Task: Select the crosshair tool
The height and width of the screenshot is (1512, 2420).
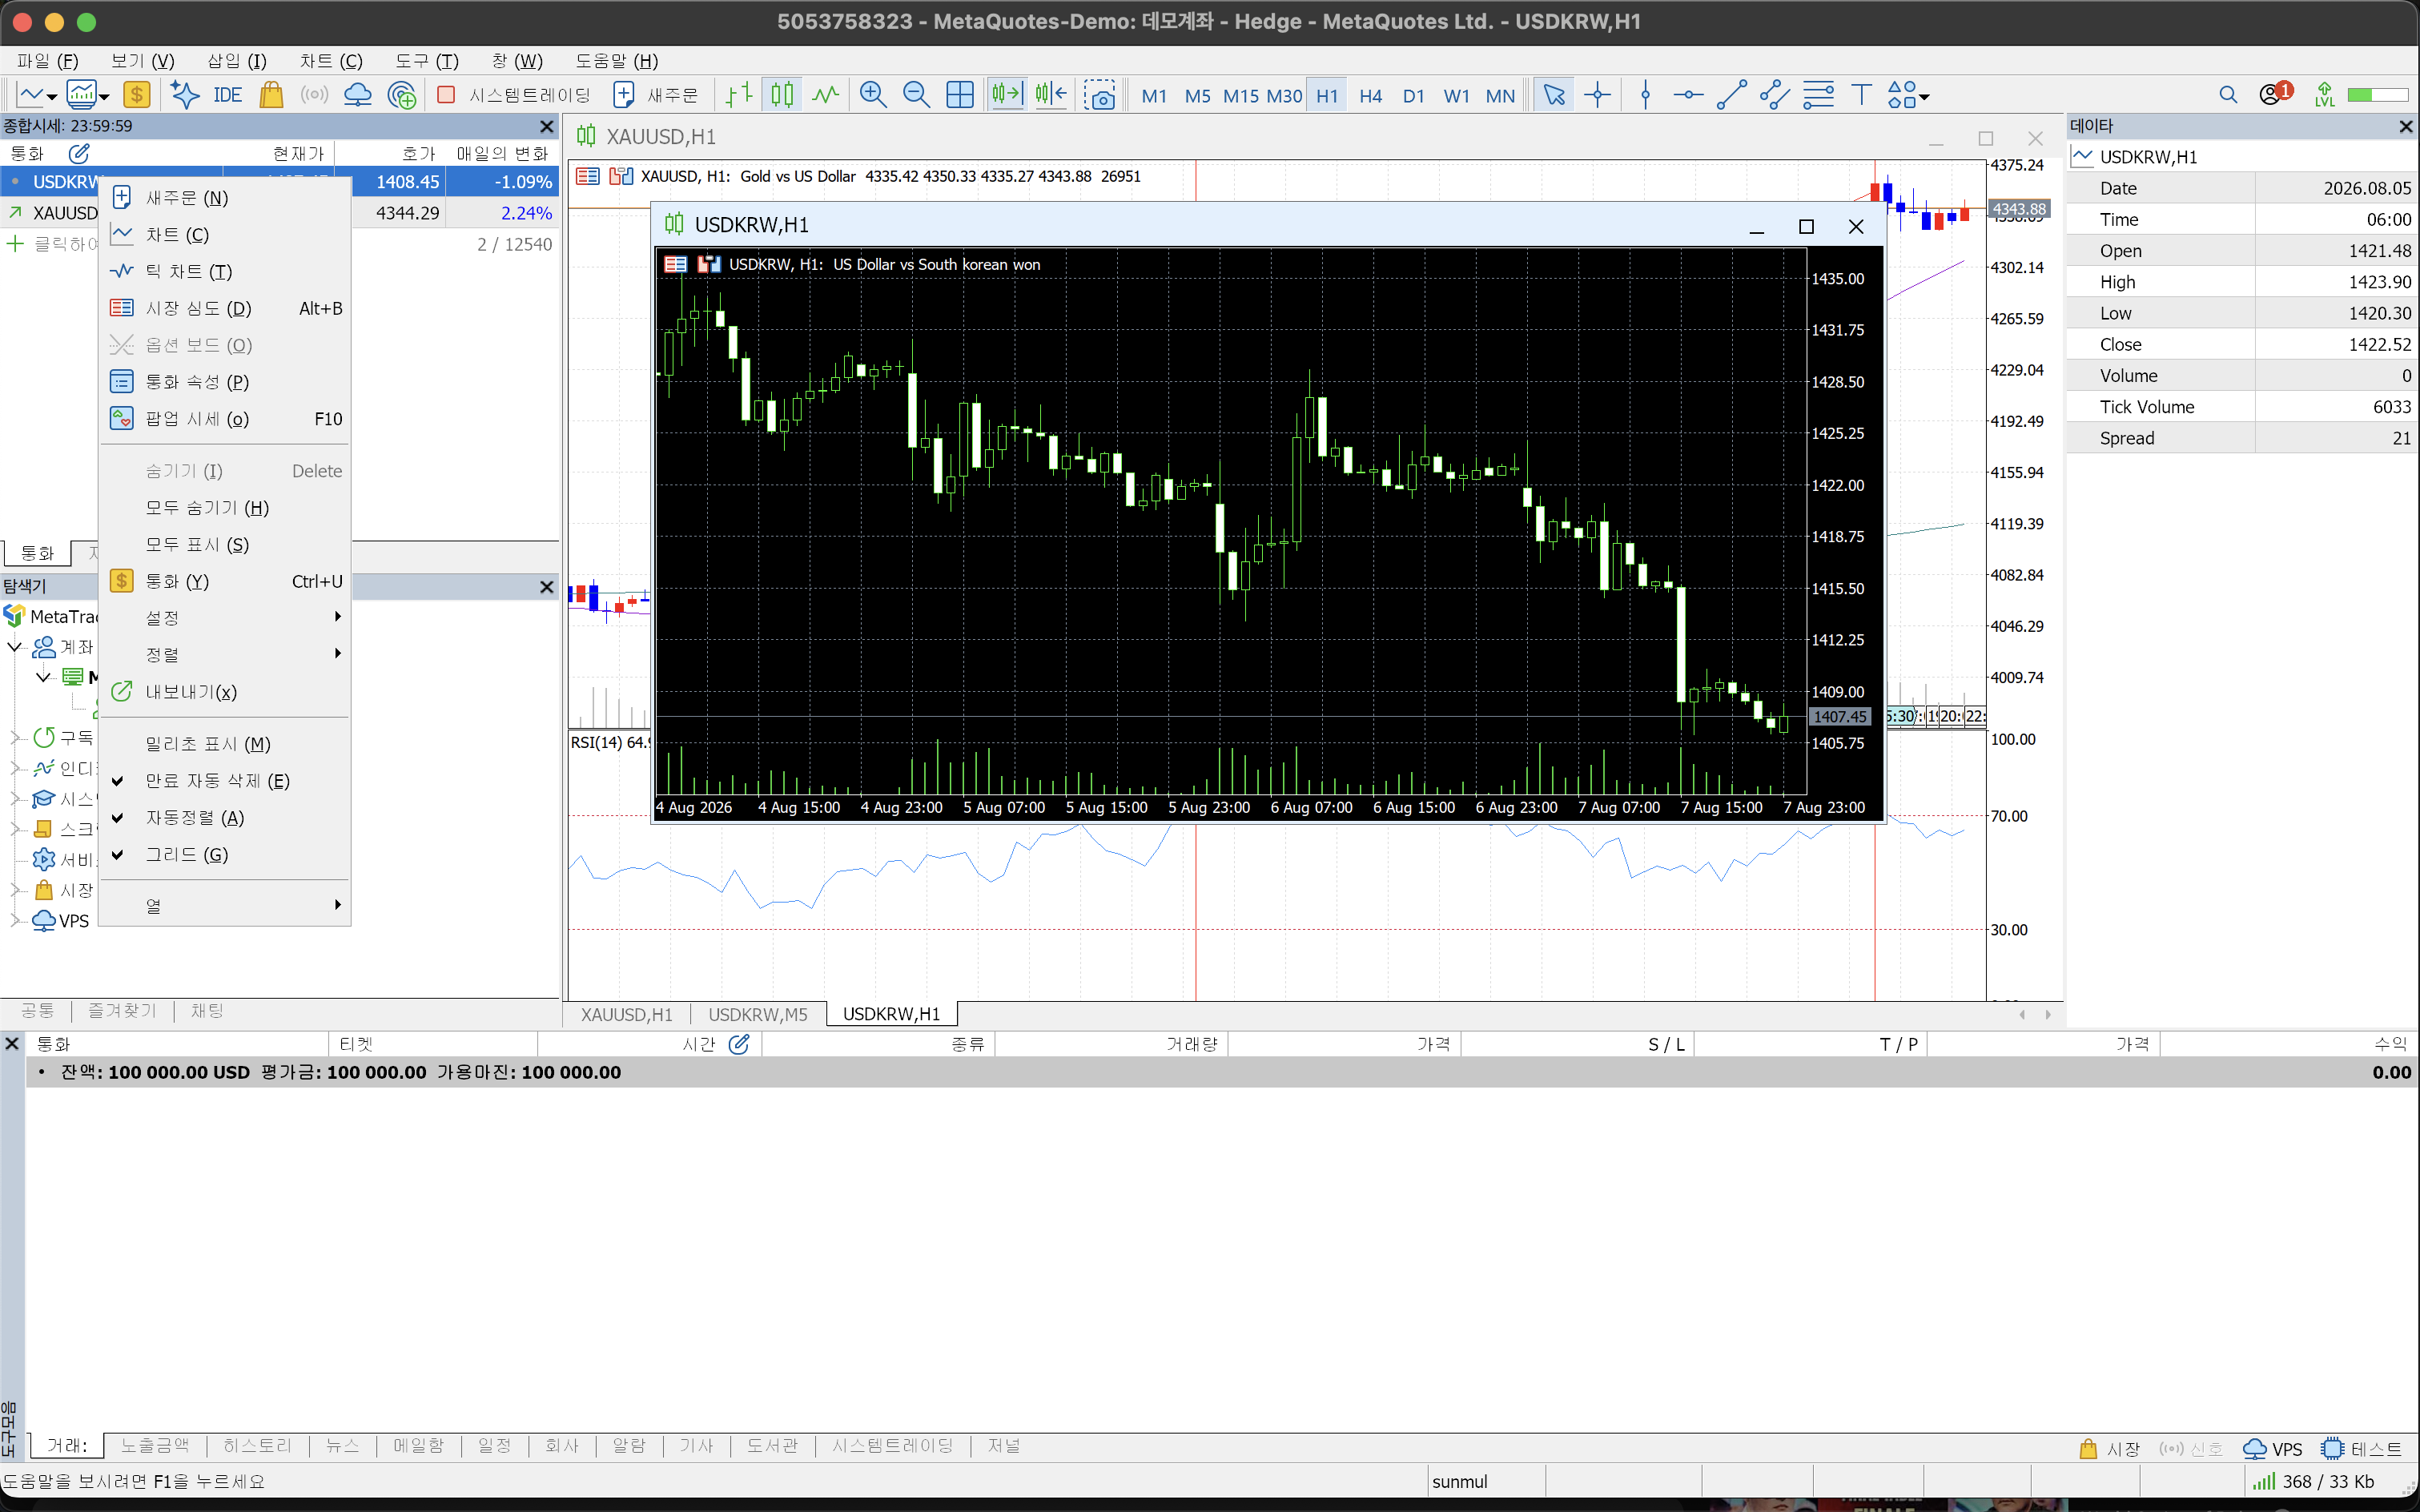Action: (1598, 95)
